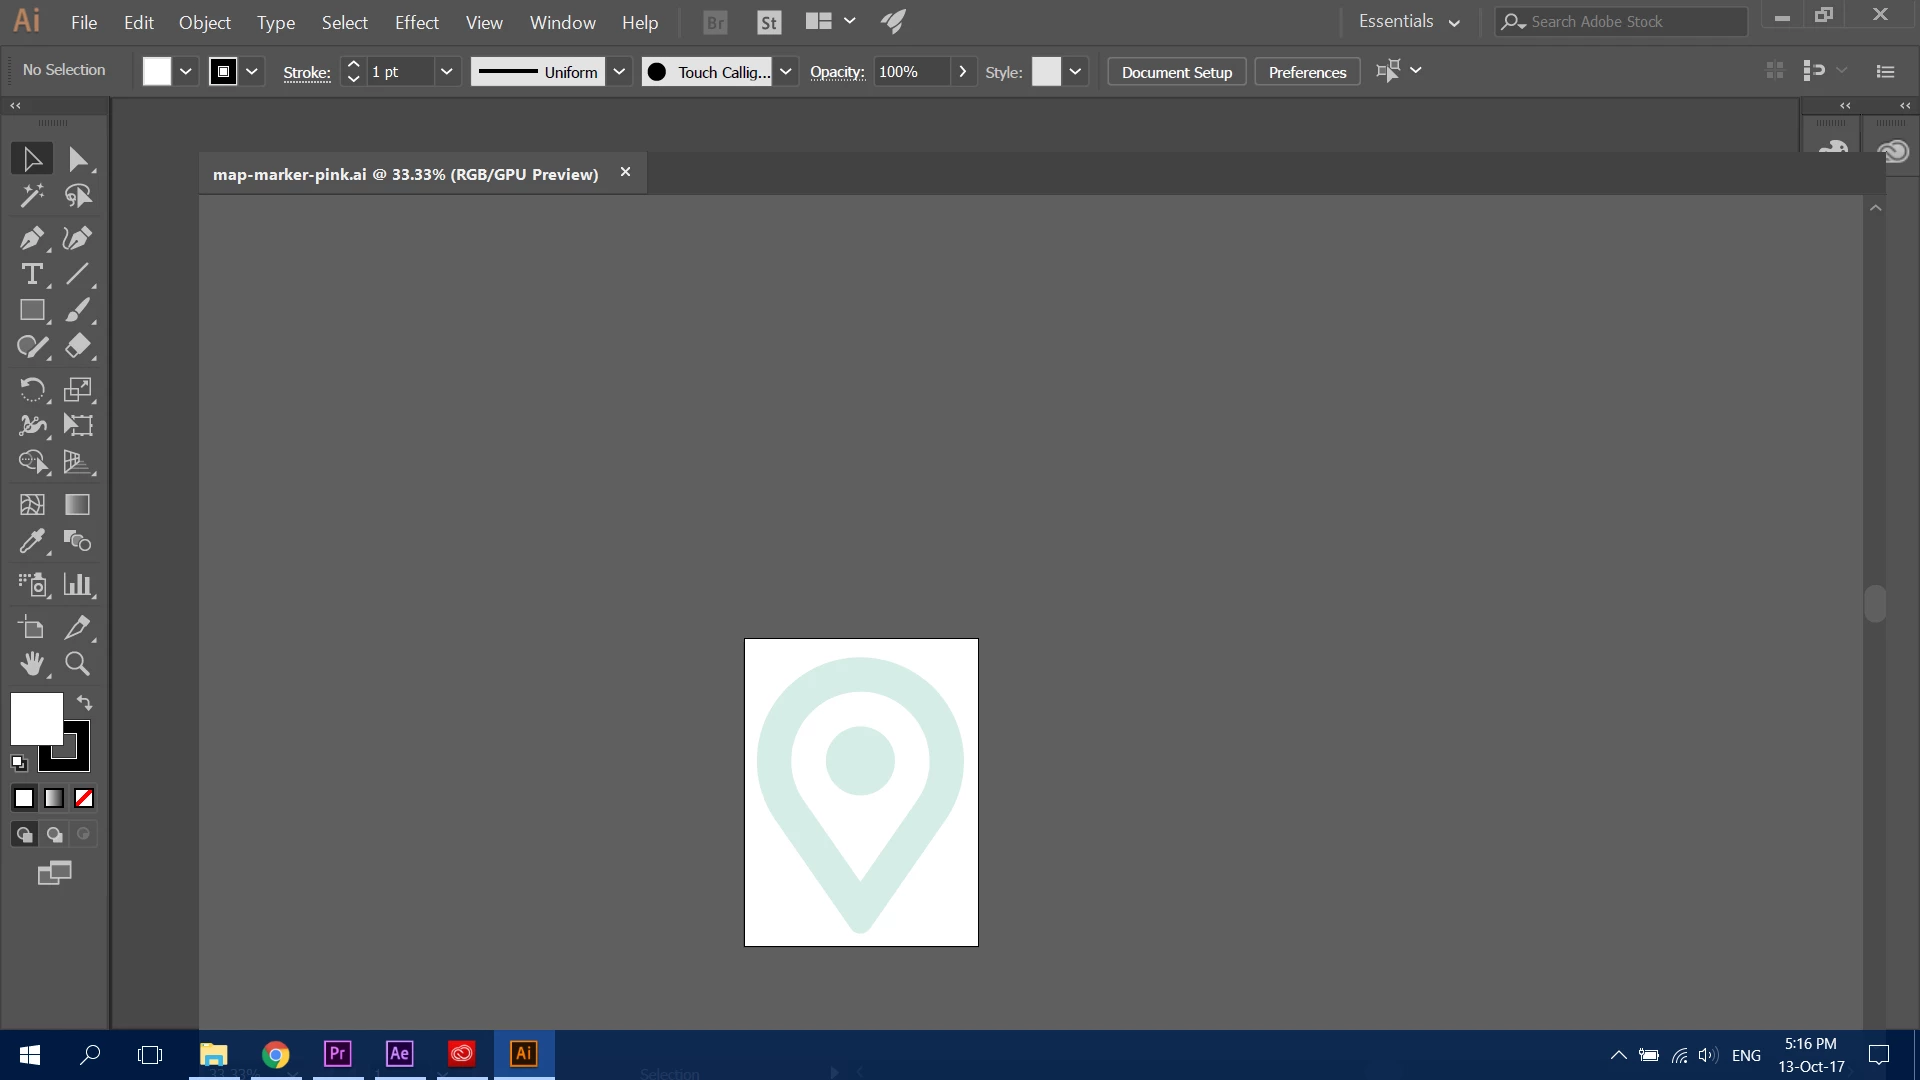Open the Object menu
The width and height of the screenshot is (1920, 1080).
point(204,22)
